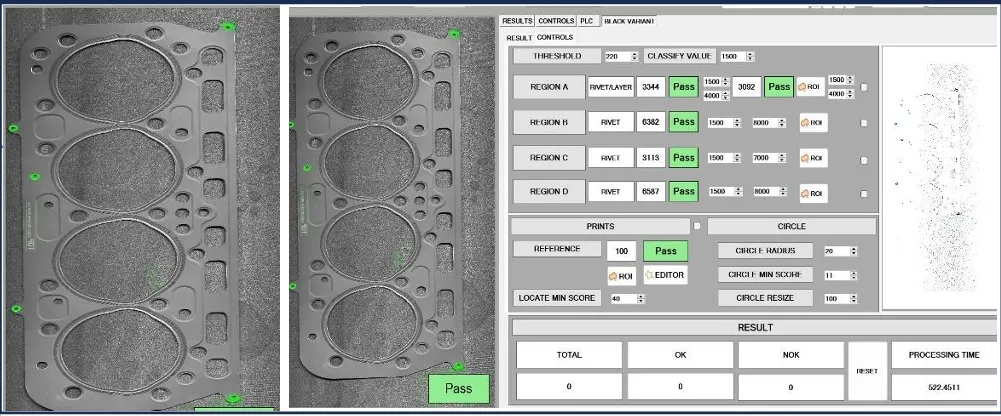Open the top-level RESULTS tab
The width and height of the screenshot is (1001, 416).
coord(517,20)
